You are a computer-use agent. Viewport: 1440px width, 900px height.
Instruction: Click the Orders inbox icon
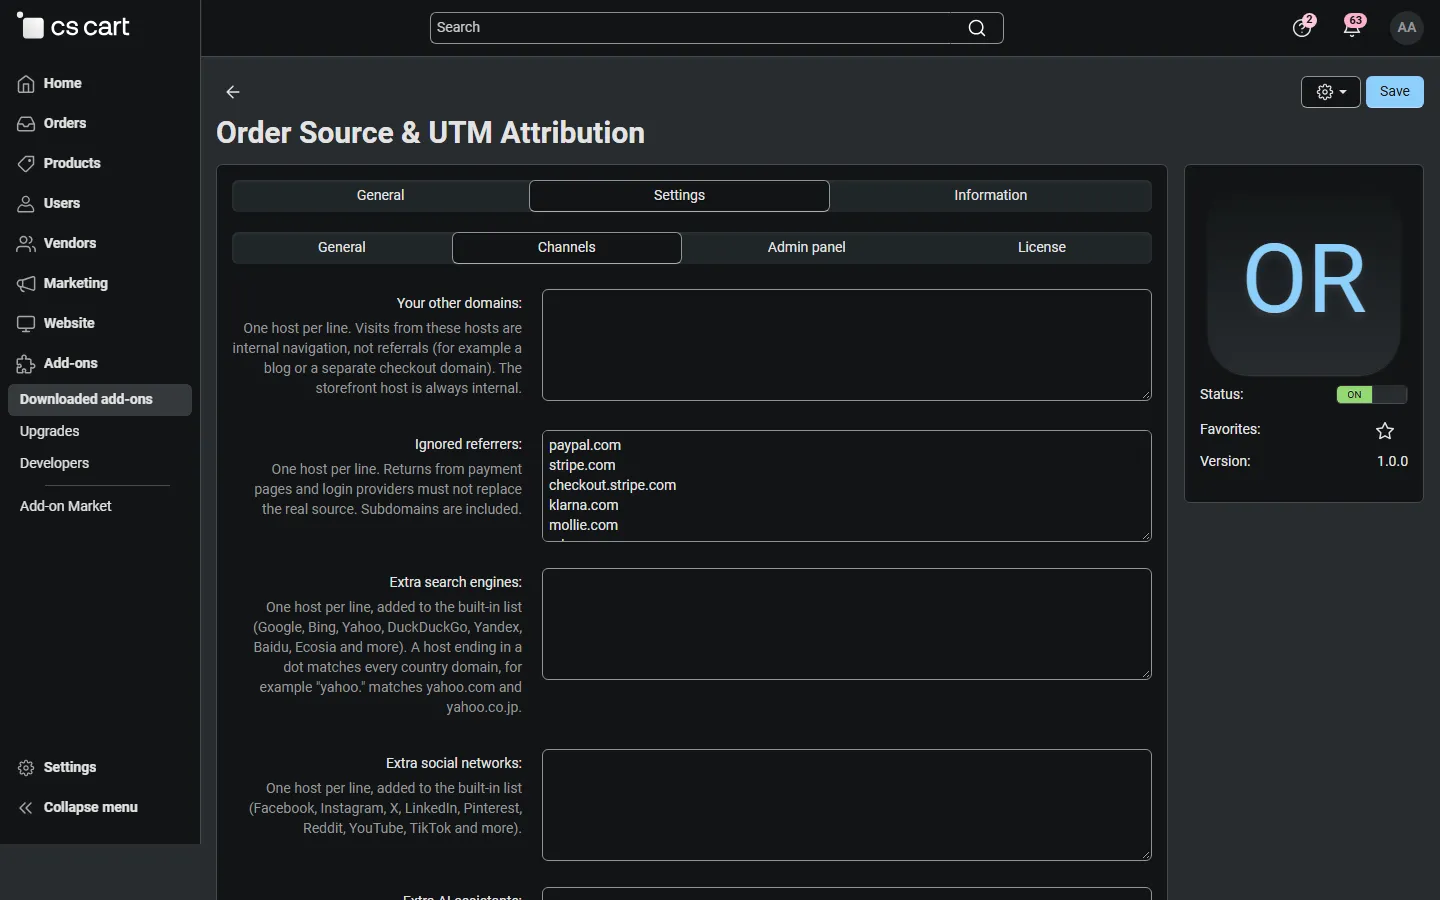coord(26,124)
